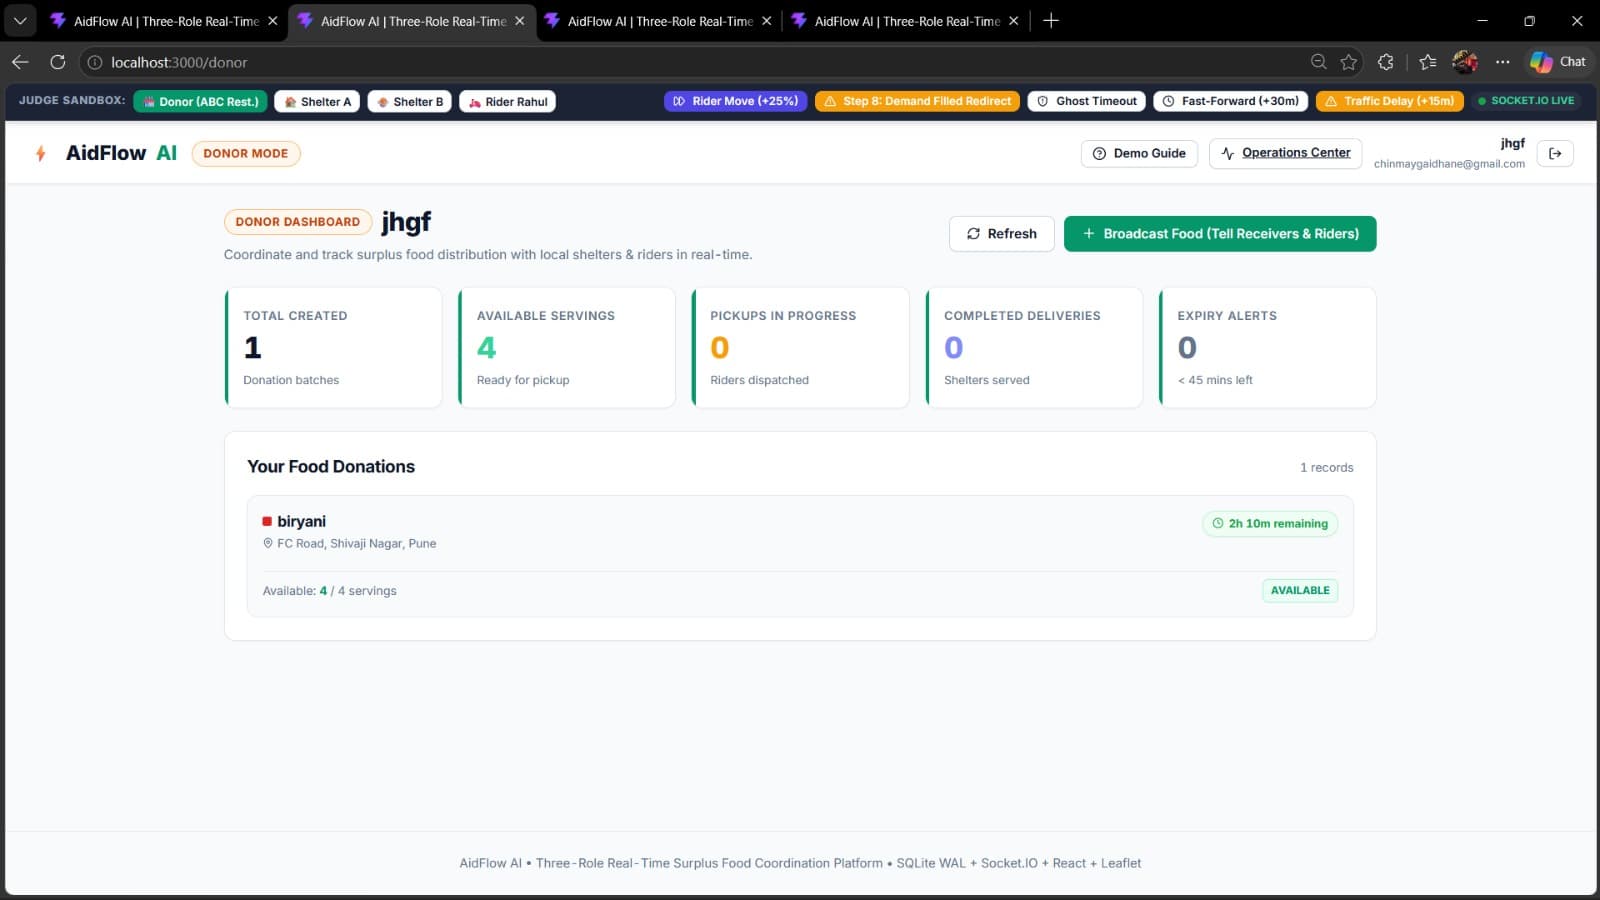1600x900 pixels.
Task: Click the browser zoom magnifier icon
Action: (x=1319, y=62)
